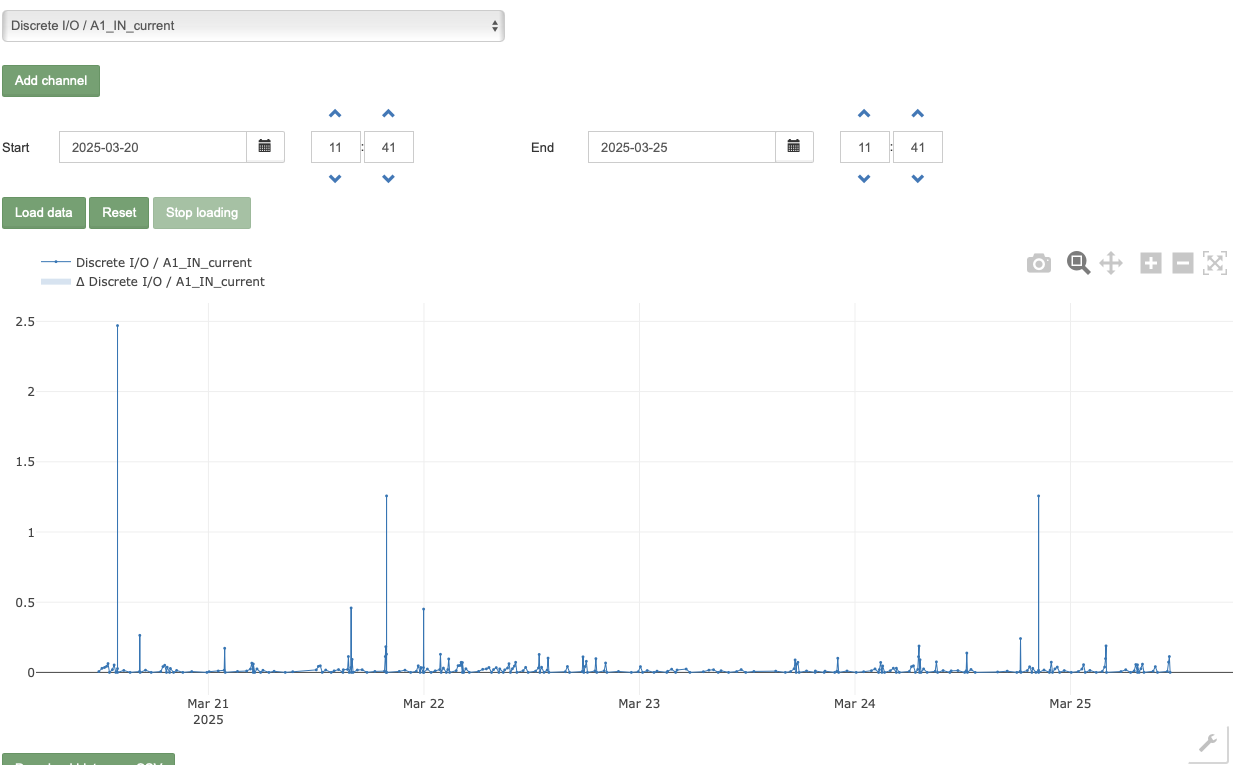Select the Pan tool in plot toolbar

[1111, 263]
